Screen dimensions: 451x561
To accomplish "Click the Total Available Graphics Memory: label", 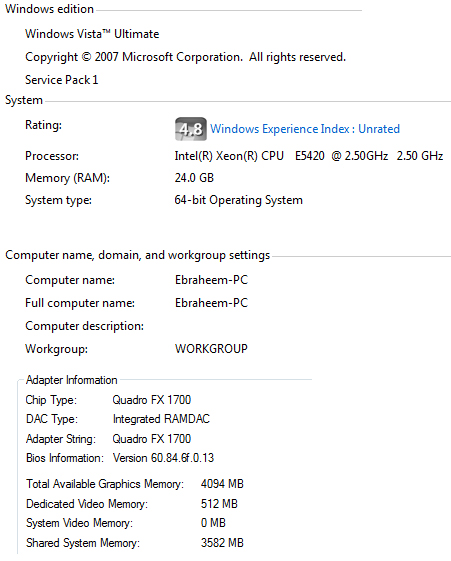I will (x=105, y=484).
